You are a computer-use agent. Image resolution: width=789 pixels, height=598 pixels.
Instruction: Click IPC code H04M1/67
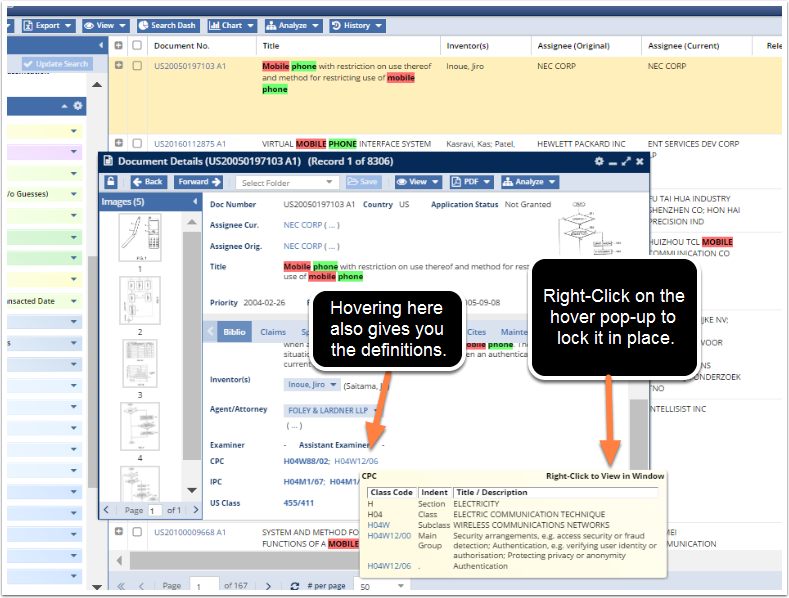304,482
